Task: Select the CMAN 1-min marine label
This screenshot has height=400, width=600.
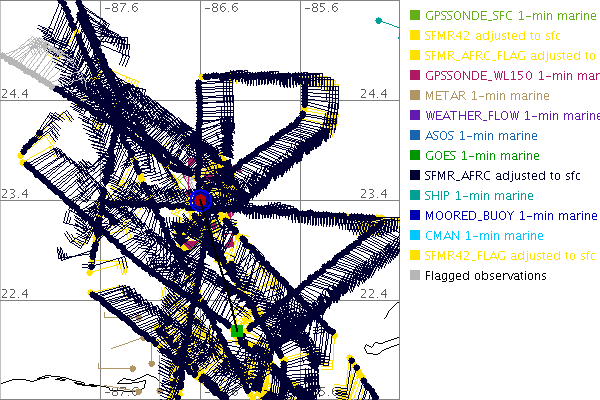Action: pos(482,235)
